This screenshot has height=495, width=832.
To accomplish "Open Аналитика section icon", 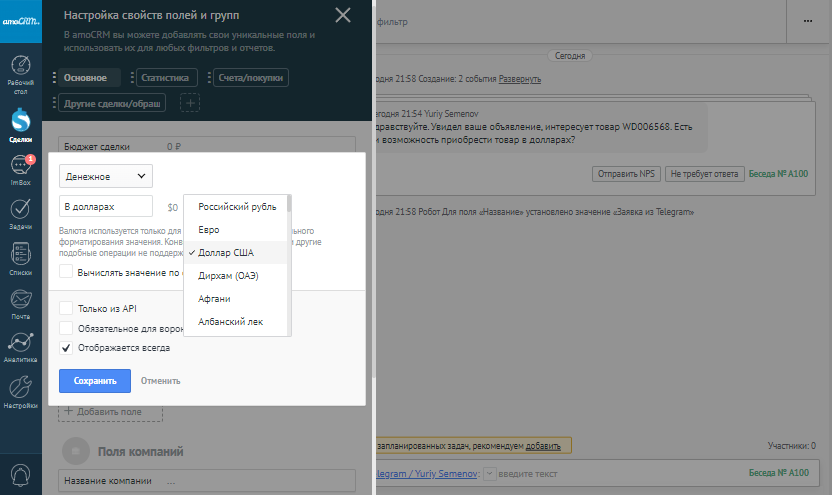I will coord(20,344).
